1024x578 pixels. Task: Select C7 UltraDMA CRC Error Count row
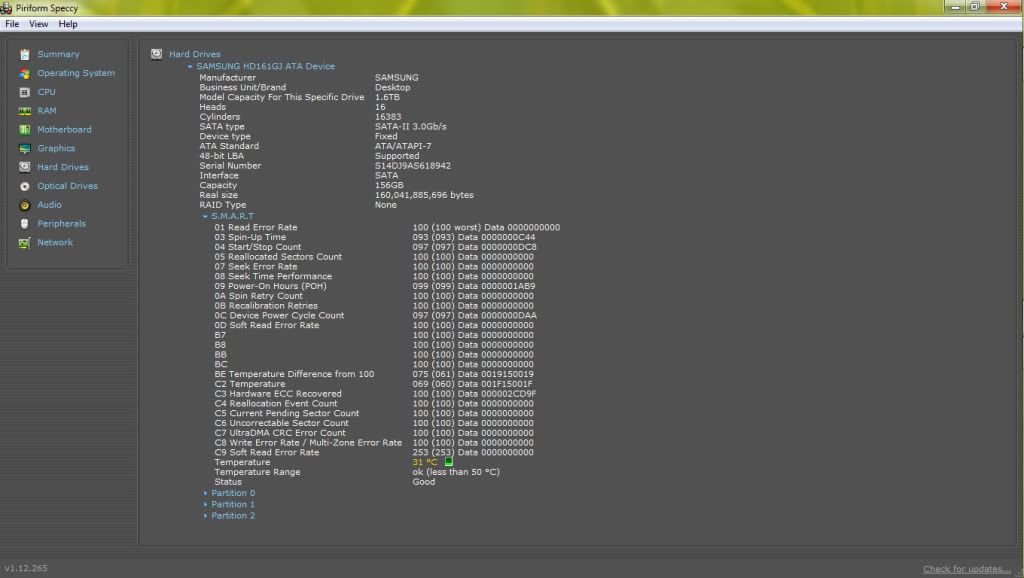374,433
